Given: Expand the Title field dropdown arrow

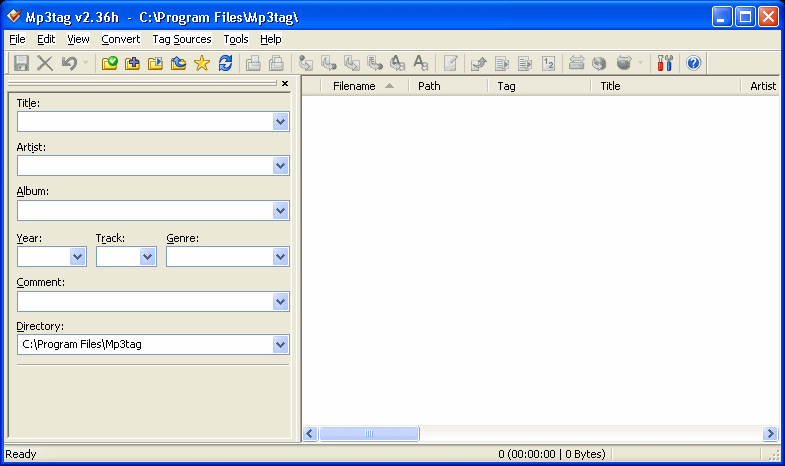Looking at the screenshot, I should (x=280, y=122).
